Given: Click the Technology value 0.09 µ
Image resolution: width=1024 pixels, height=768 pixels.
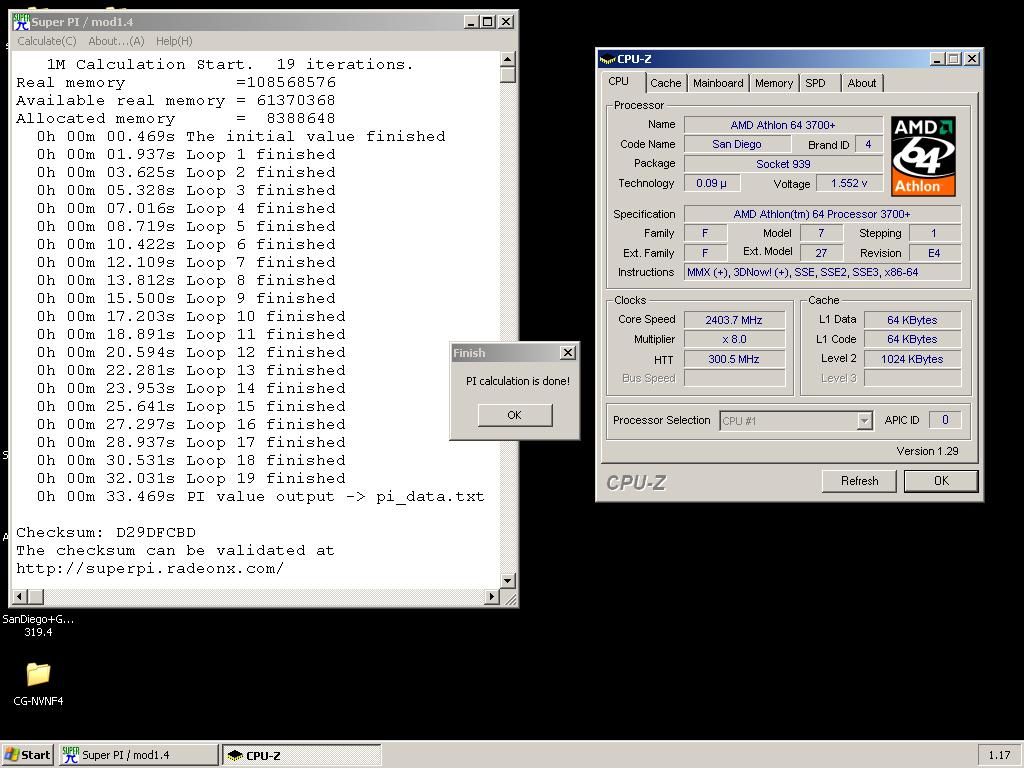Looking at the screenshot, I should click(x=712, y=184).
